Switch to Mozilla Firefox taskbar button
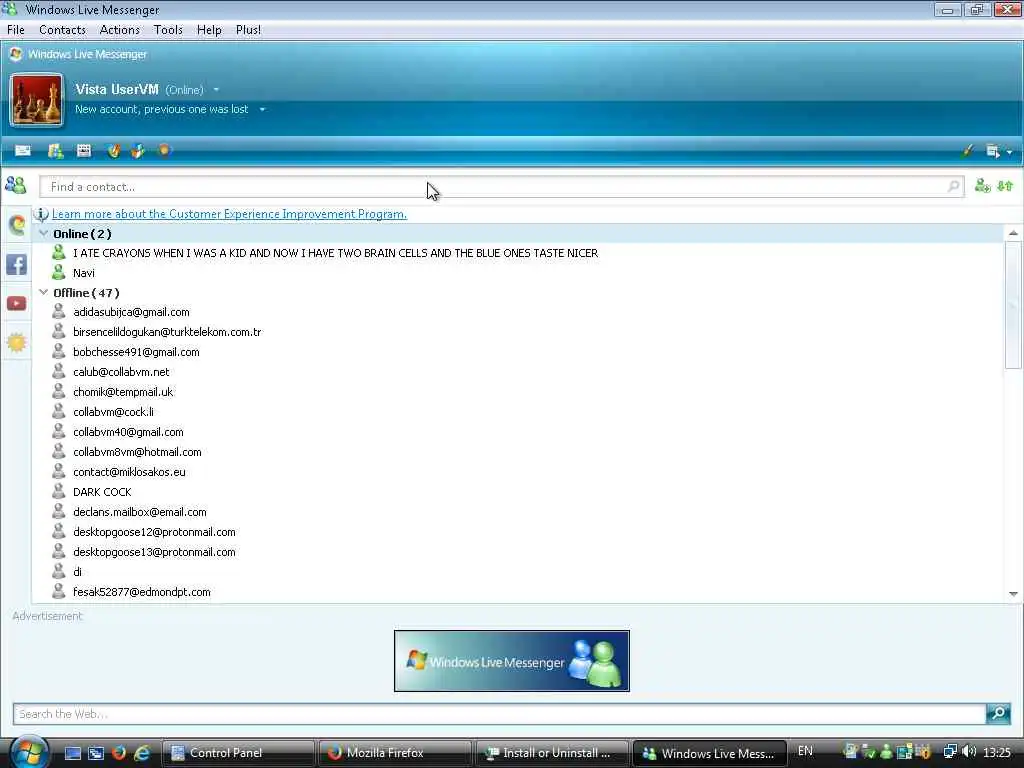Viewport: 1024px width, 768px height. (x=394, y=753)
